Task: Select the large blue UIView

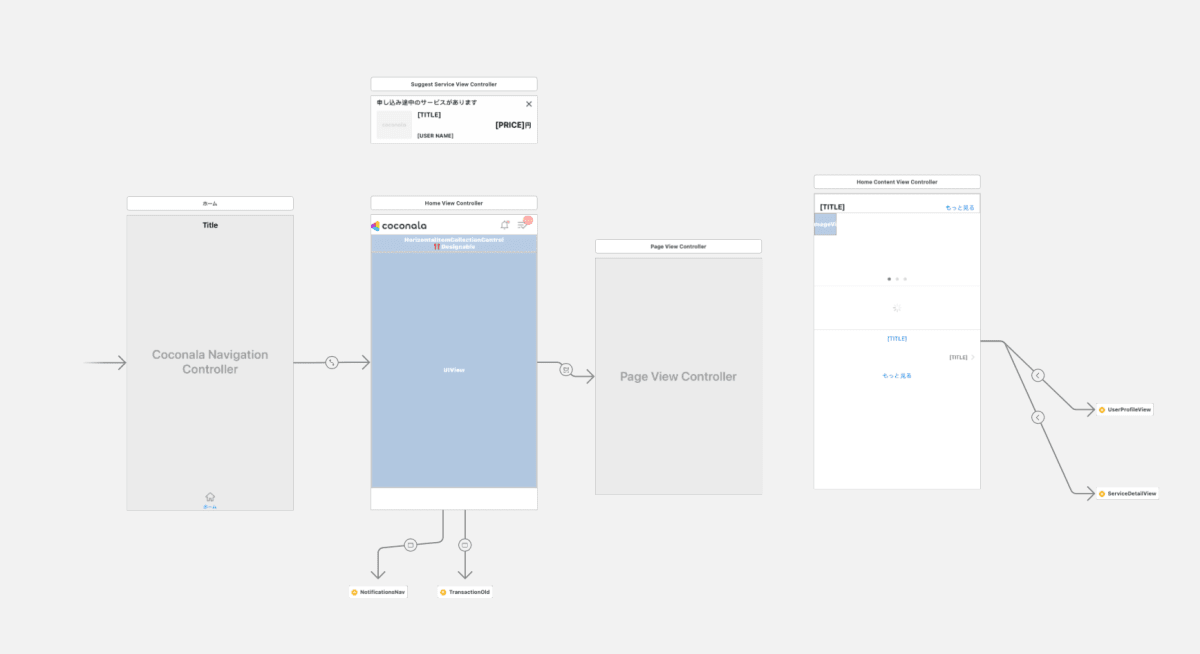Action: pyautogui.click(x=454, y=370)
